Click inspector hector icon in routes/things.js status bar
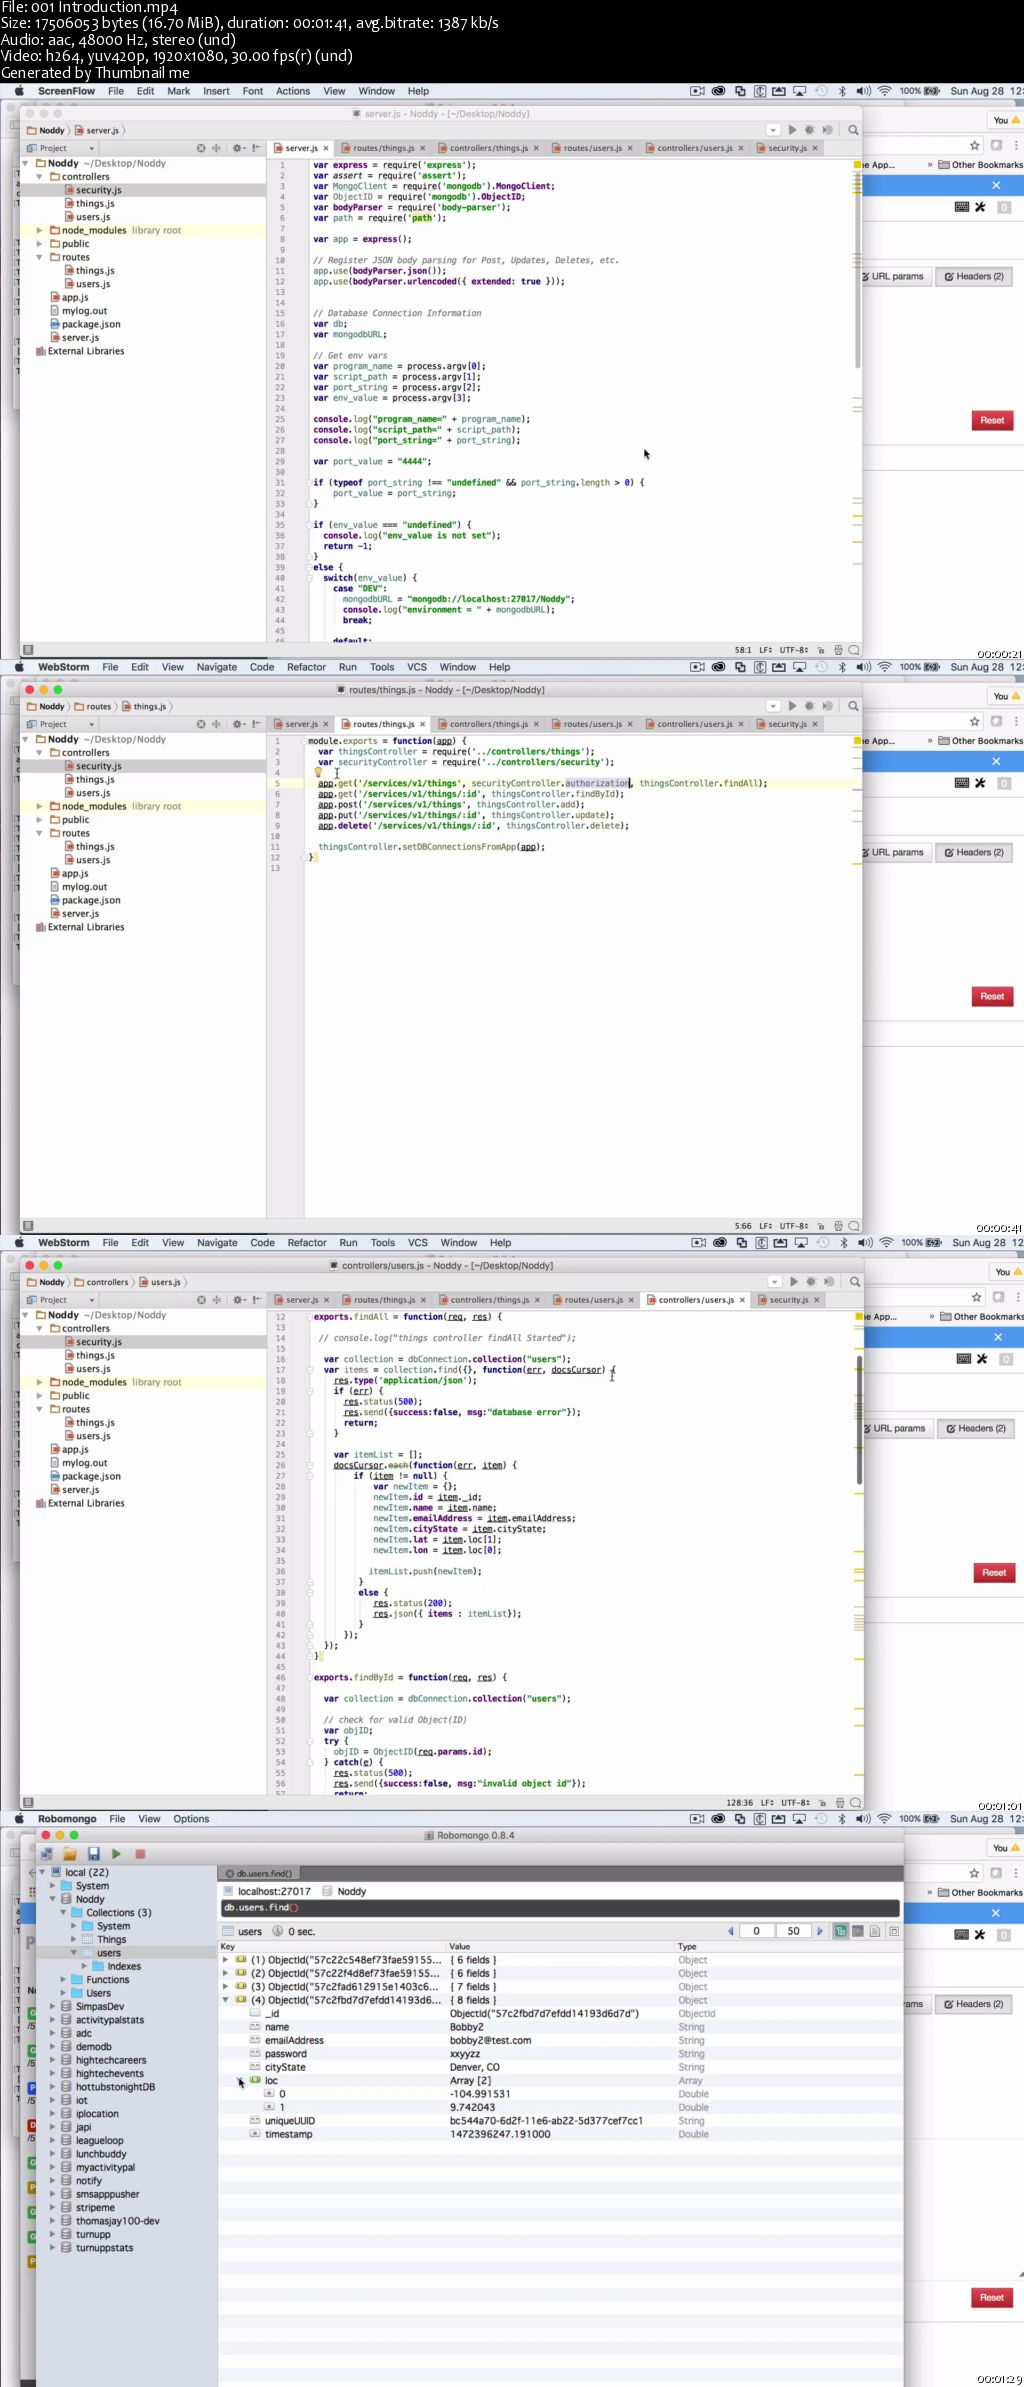 click(838, 1225)
